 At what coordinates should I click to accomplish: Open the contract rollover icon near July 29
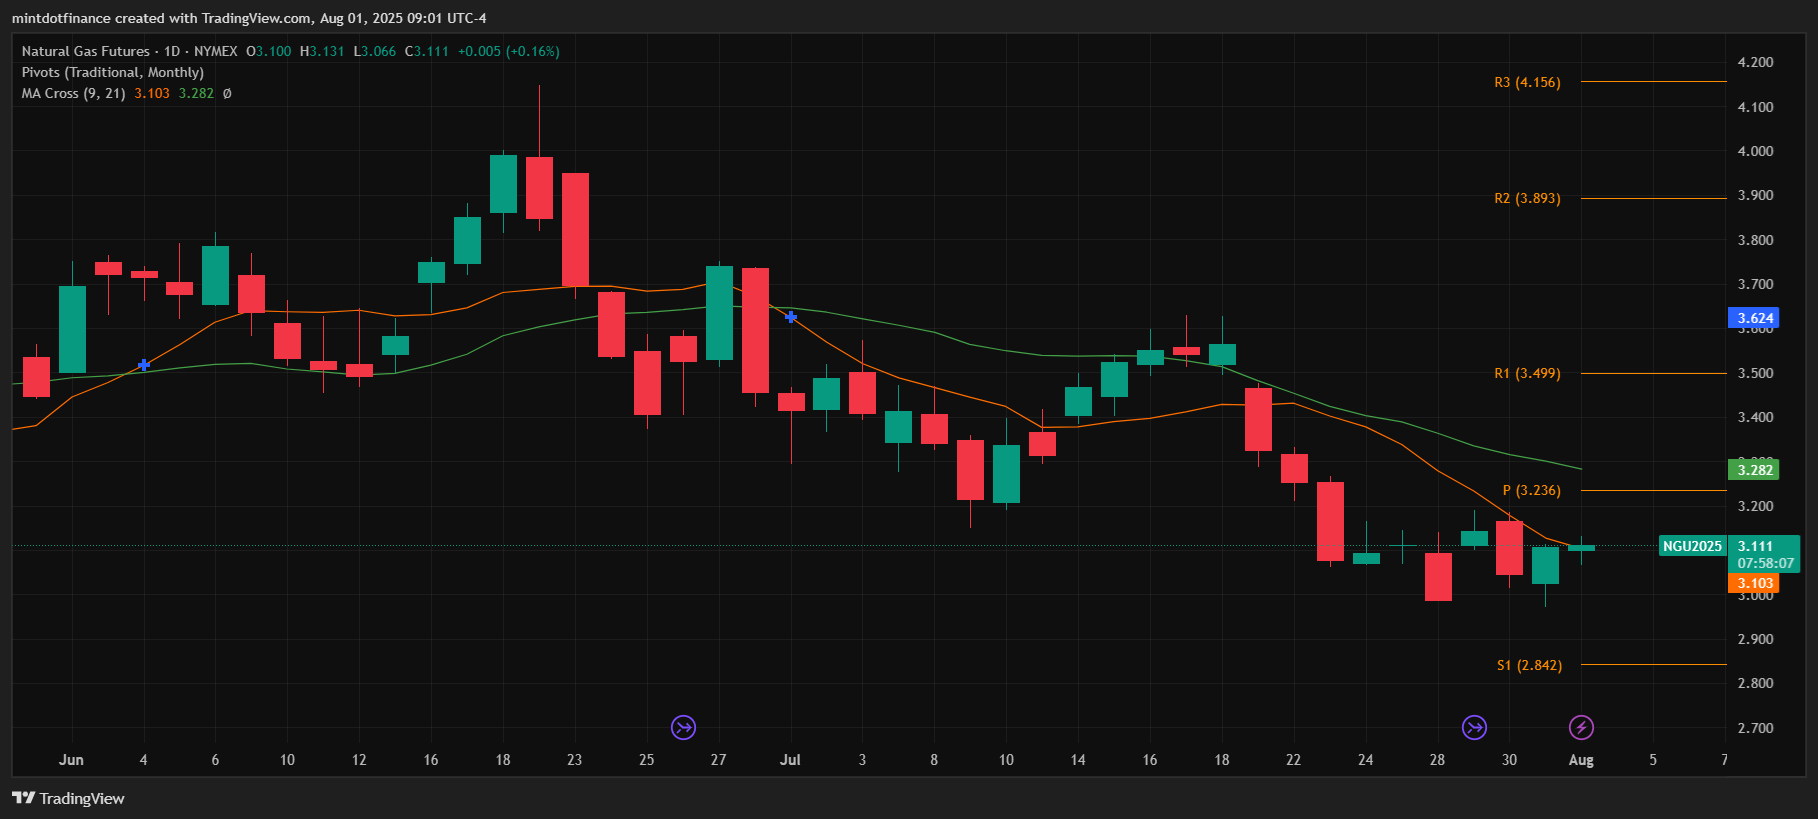(1474, 727)
